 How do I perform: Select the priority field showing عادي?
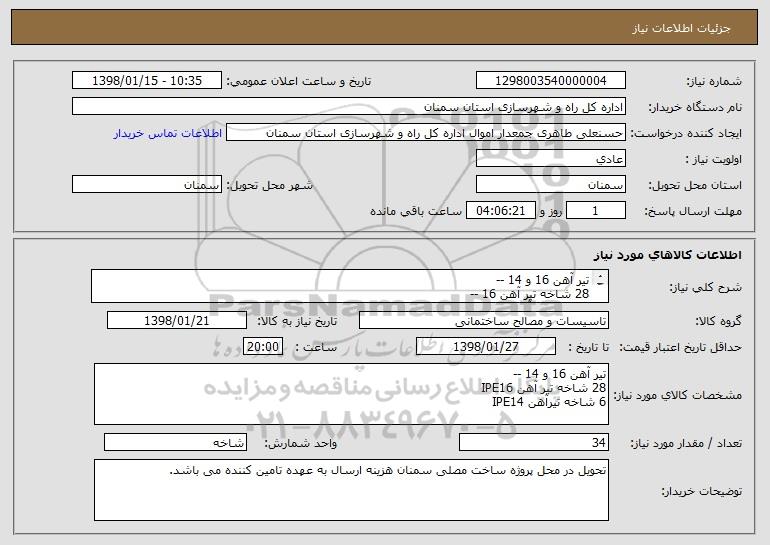click(550, 158)
